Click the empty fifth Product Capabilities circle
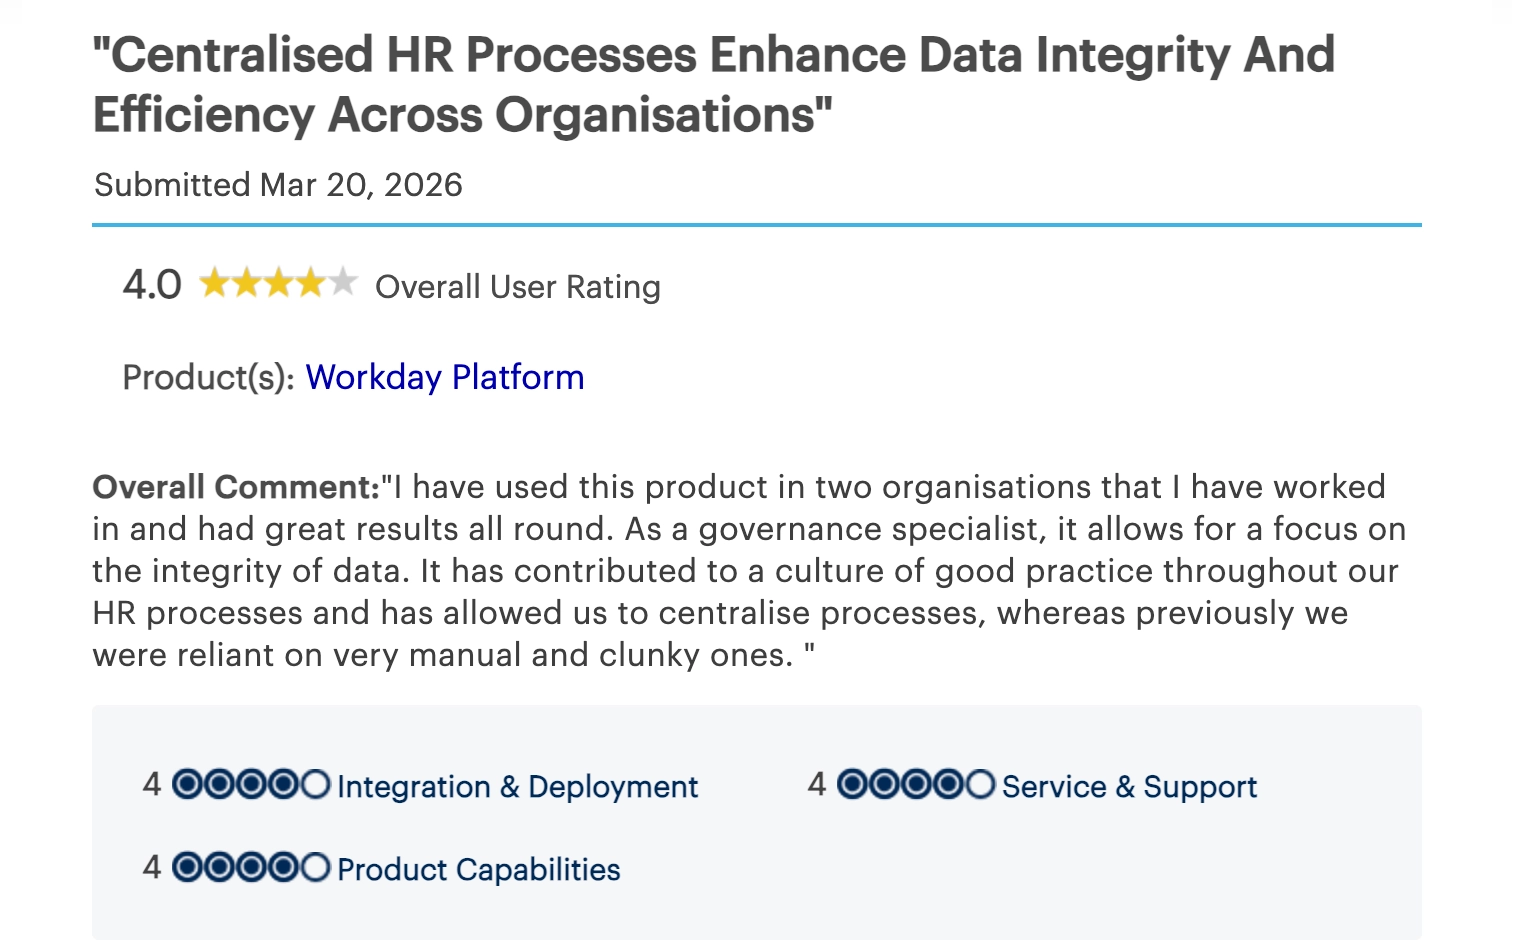This screenshot has height=950, width=1518. (315, 867)
